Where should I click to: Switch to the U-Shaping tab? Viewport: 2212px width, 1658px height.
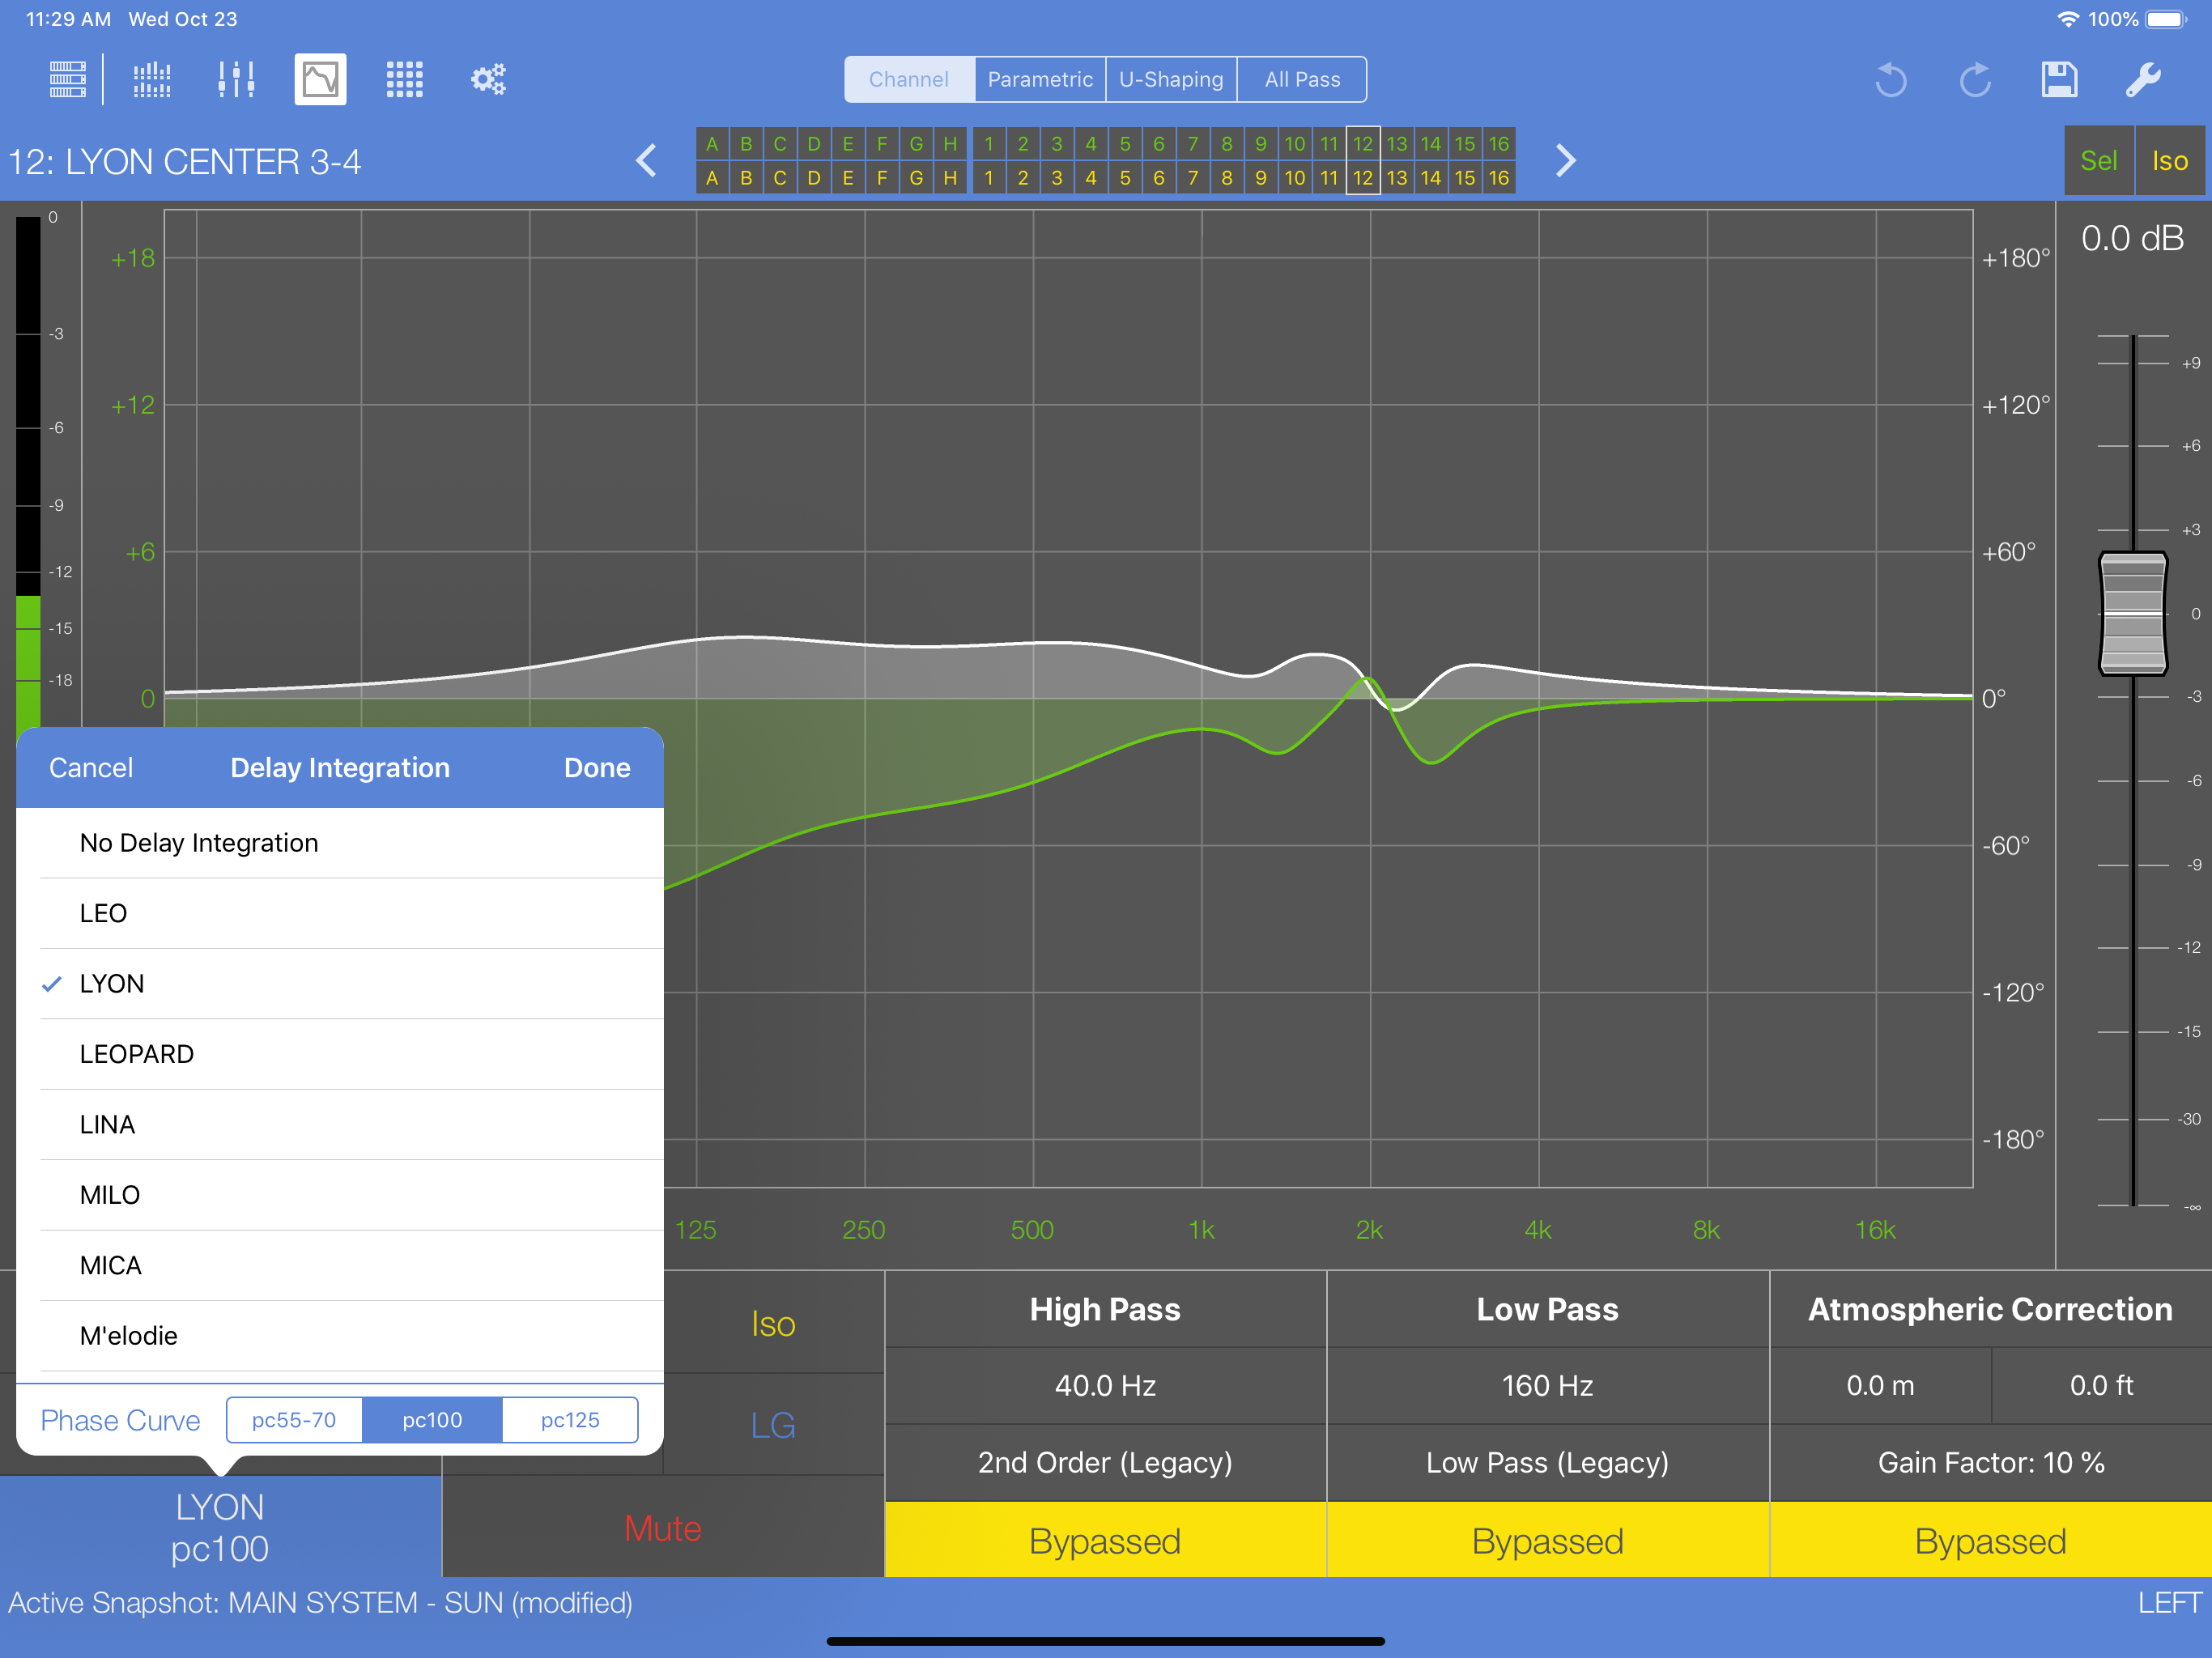click(1171, 79)
